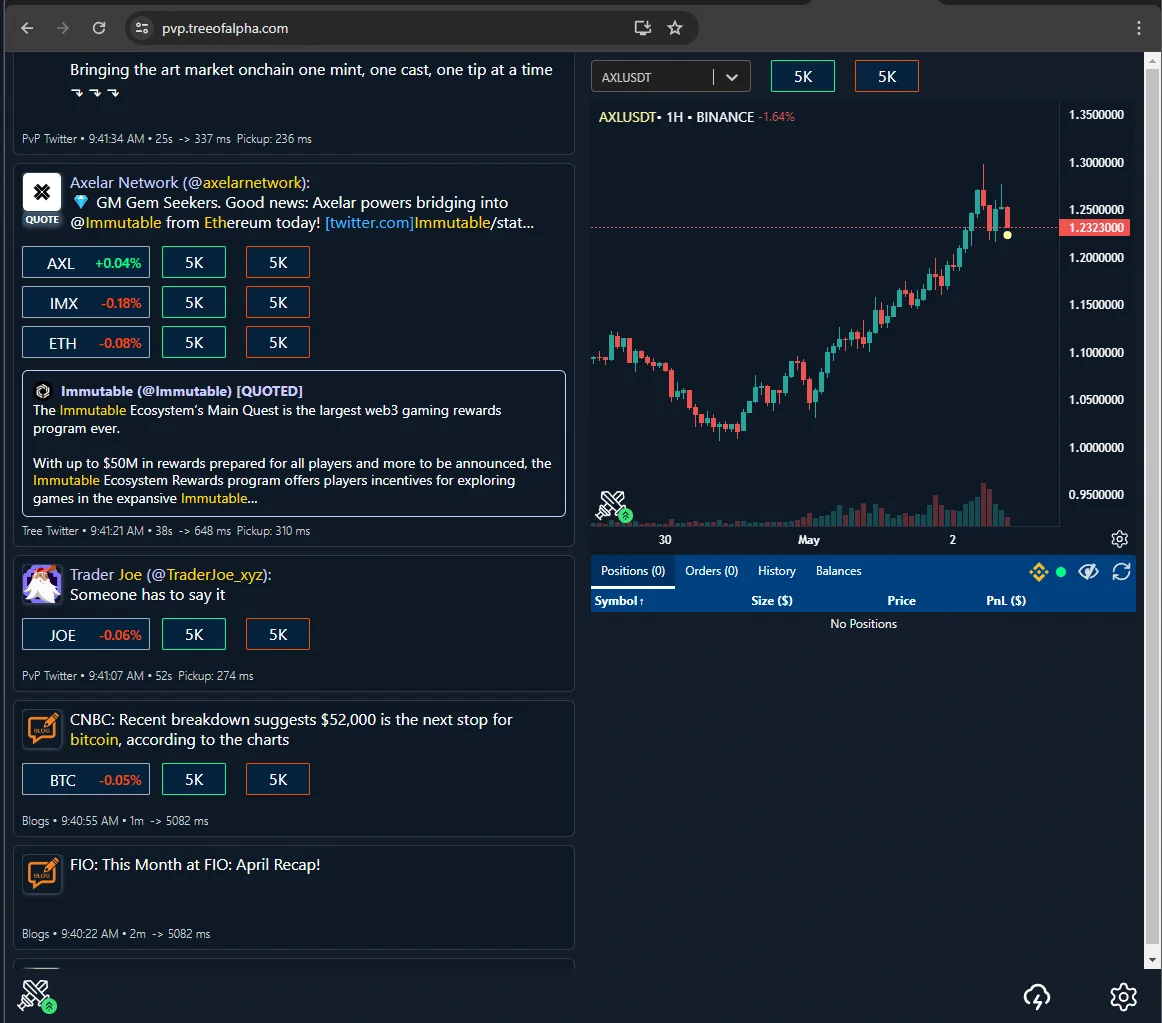
Task: Click crossed swords icon in bottom bar
Action: coord(37,996)
